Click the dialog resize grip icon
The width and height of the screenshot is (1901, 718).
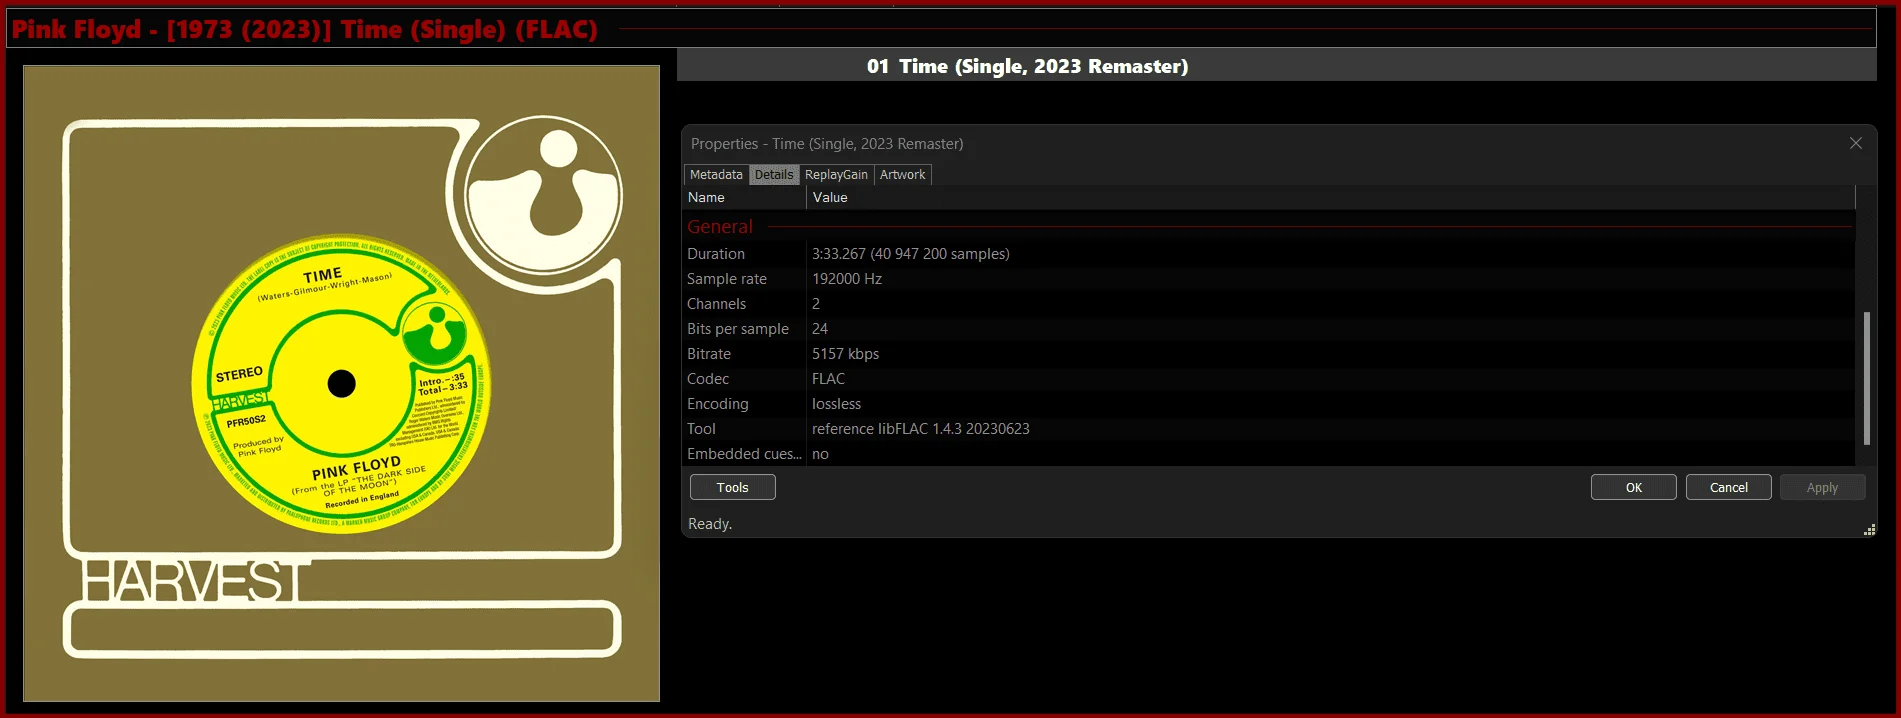click(1869, 530)
